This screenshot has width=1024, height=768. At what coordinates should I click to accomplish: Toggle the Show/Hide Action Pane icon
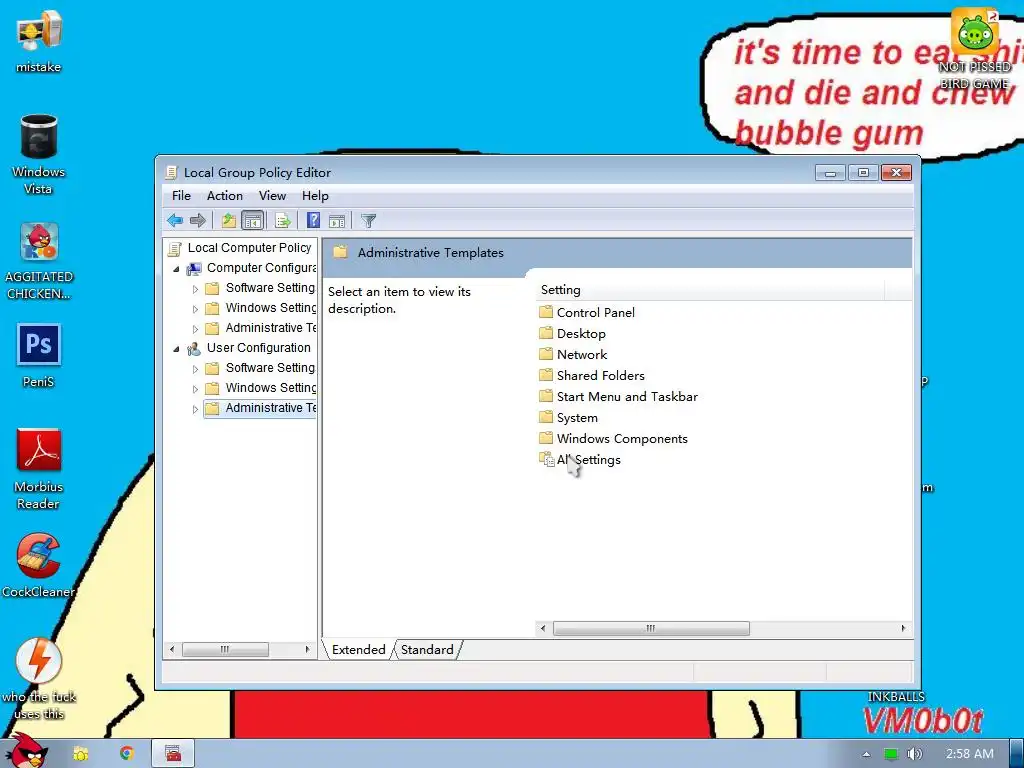coord(336,221)
